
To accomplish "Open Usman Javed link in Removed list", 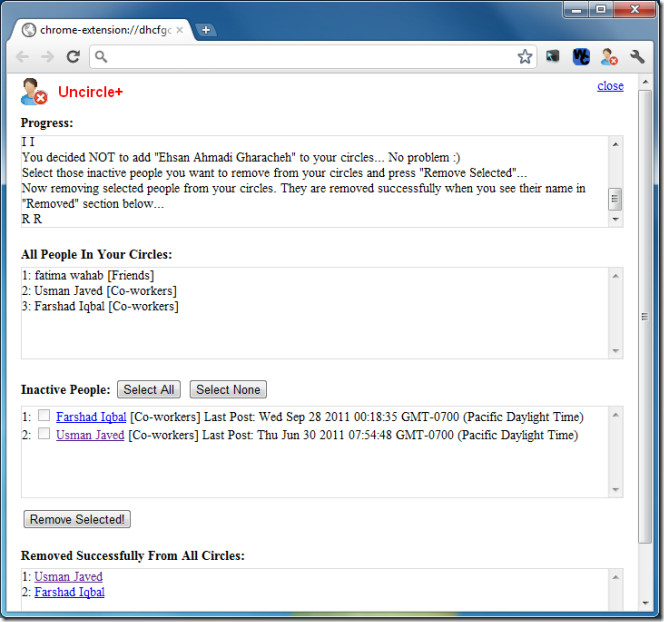I will click(x=69, y=577).
